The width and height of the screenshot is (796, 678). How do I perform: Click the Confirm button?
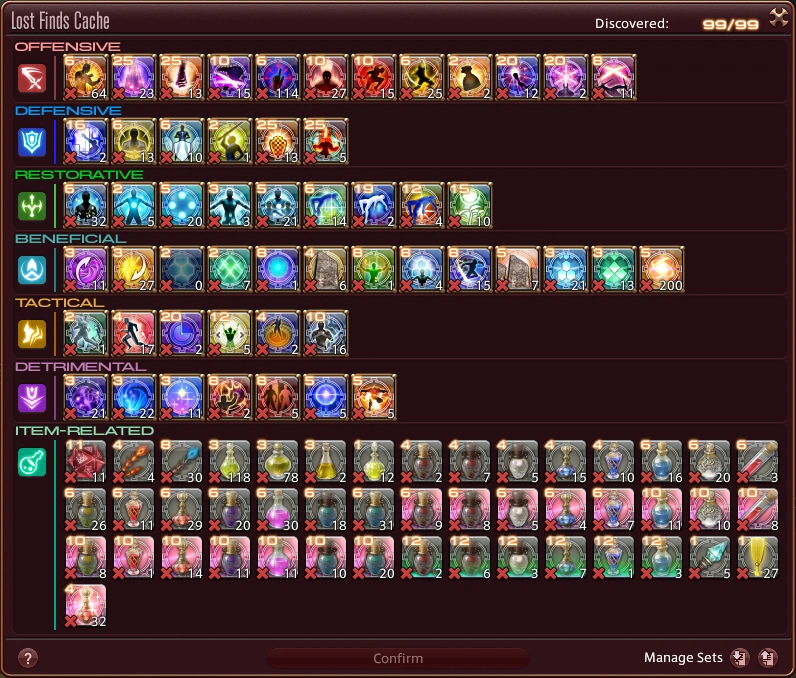398,658
